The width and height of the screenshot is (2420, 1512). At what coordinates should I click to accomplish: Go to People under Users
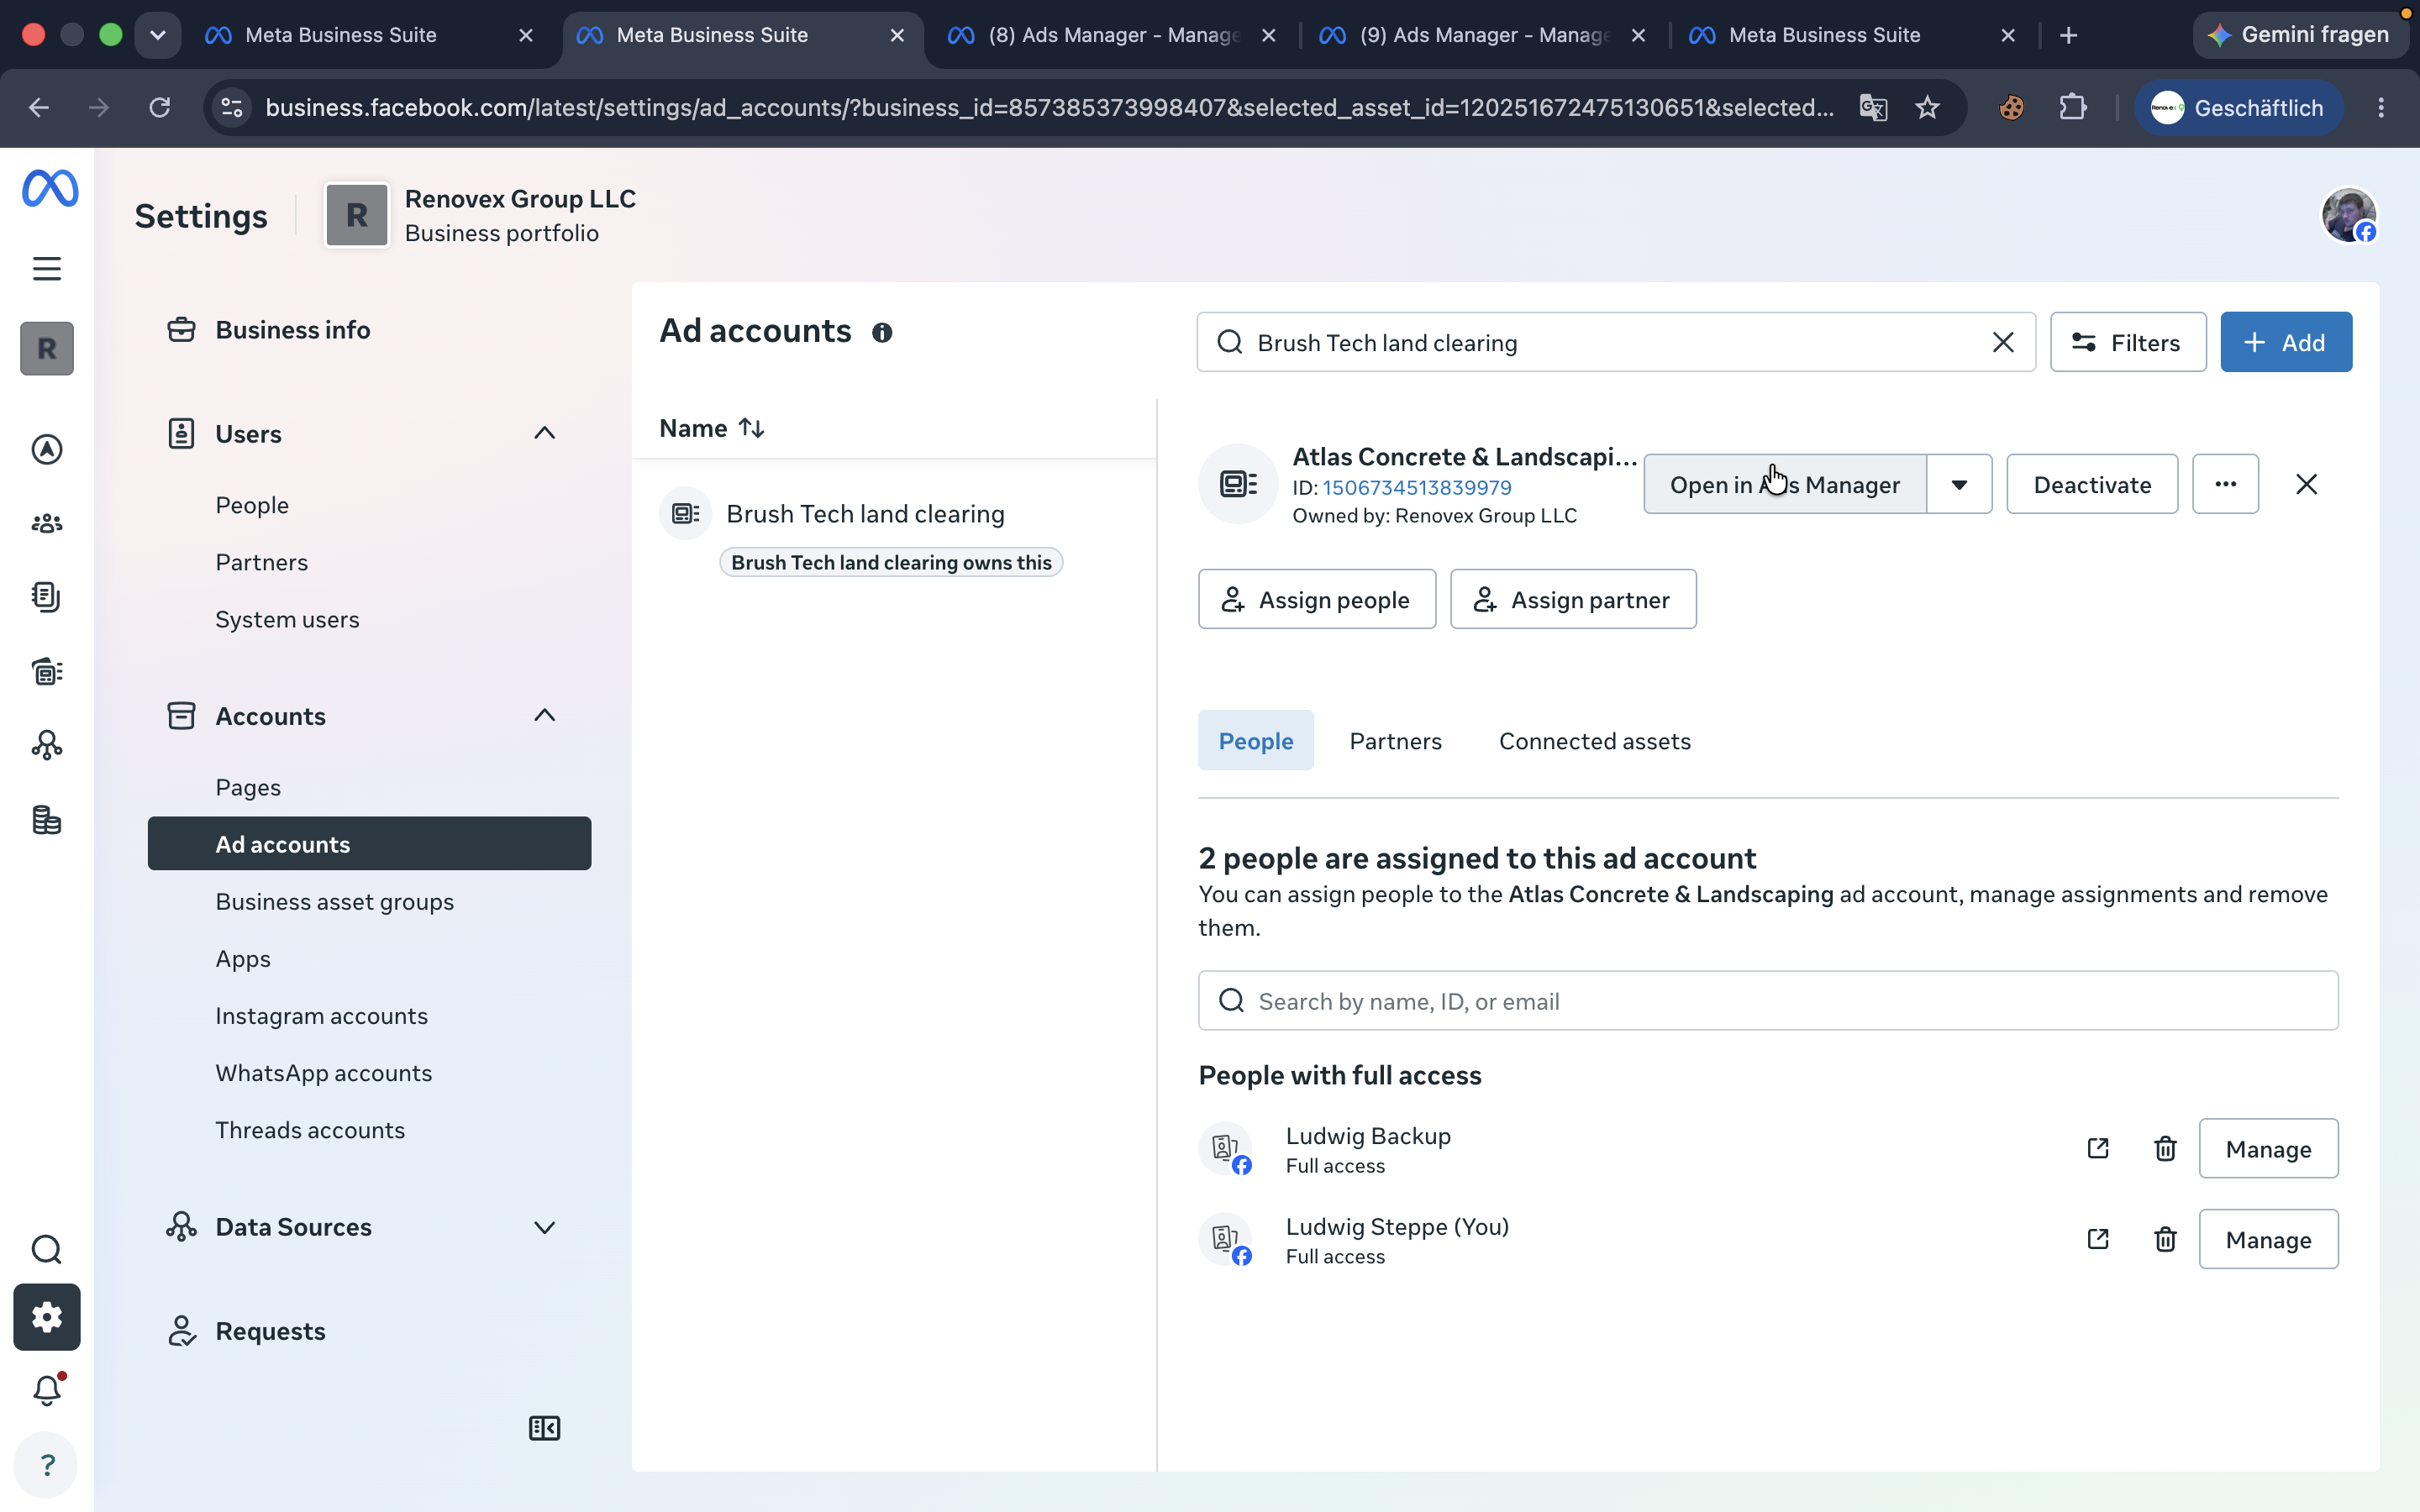click(x=252, y=505)
